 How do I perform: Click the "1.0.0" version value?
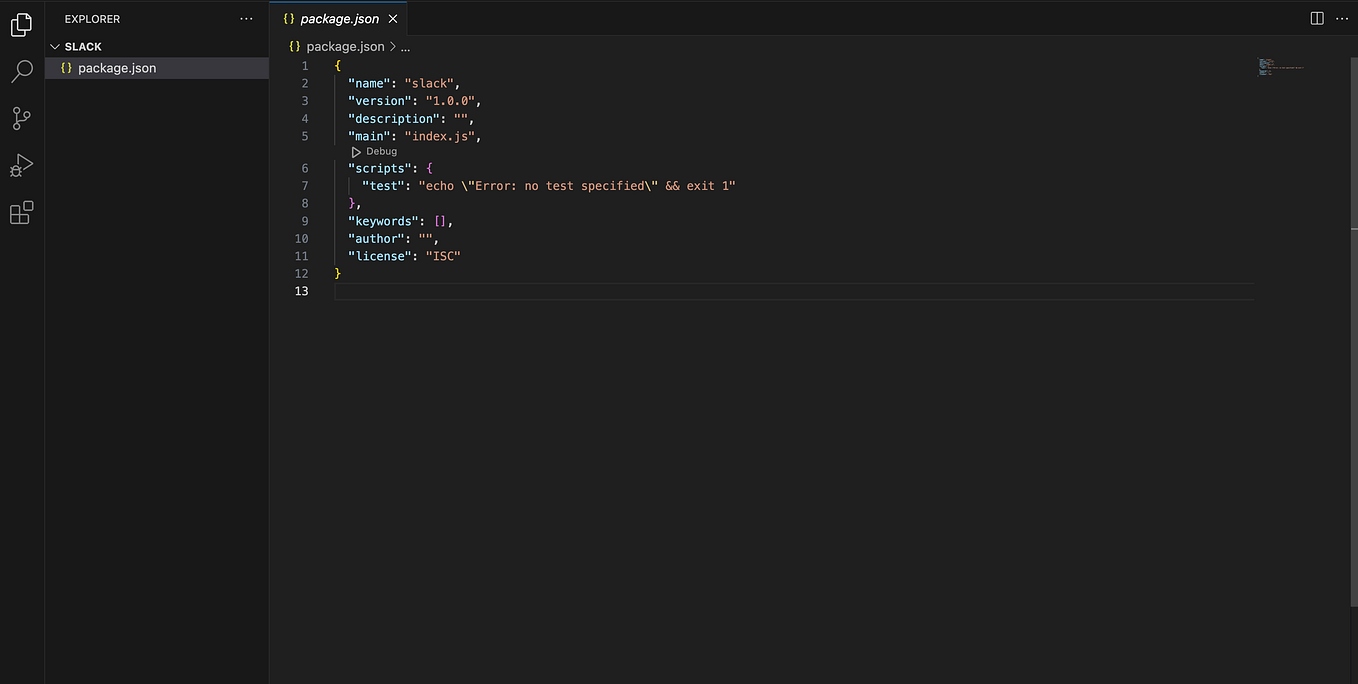point(450,101)
